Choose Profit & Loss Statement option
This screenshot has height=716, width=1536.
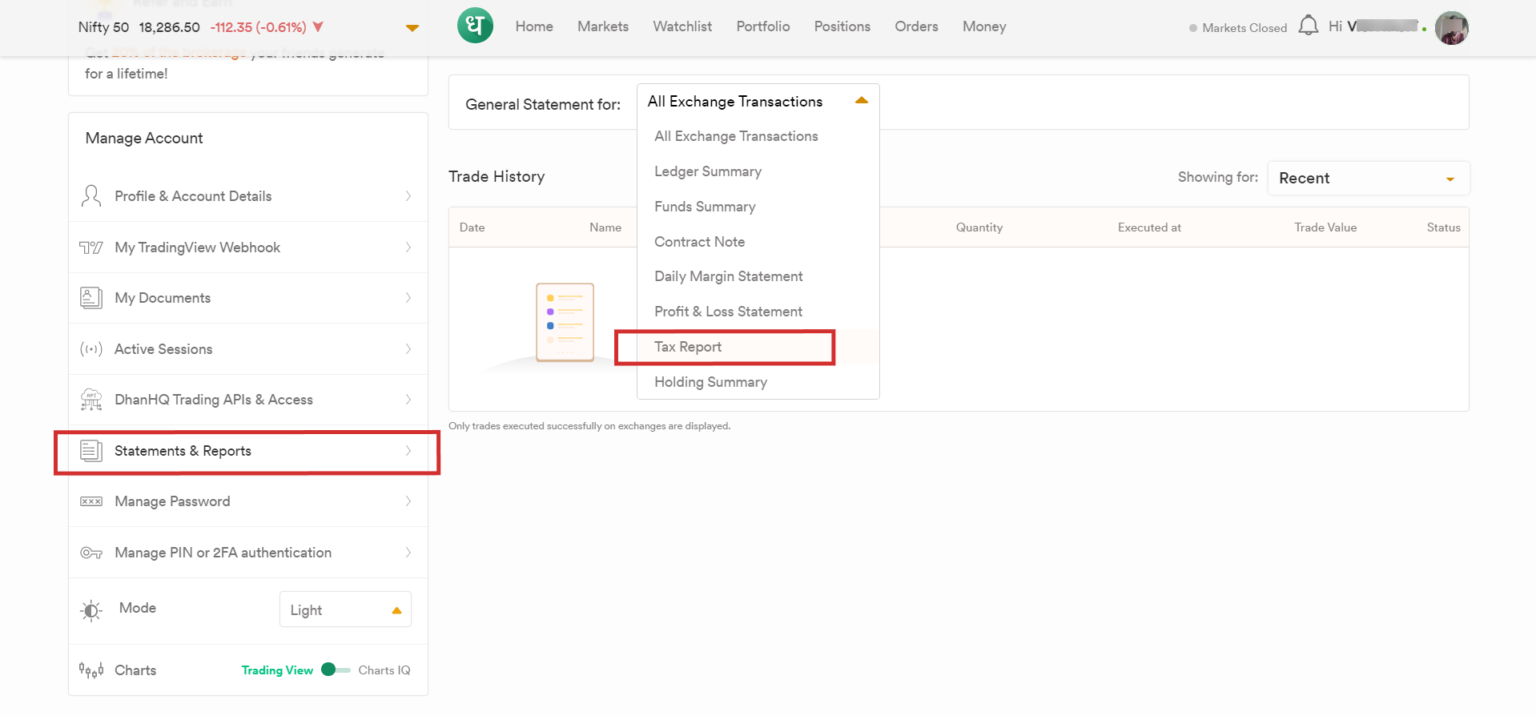click(728, 312)
